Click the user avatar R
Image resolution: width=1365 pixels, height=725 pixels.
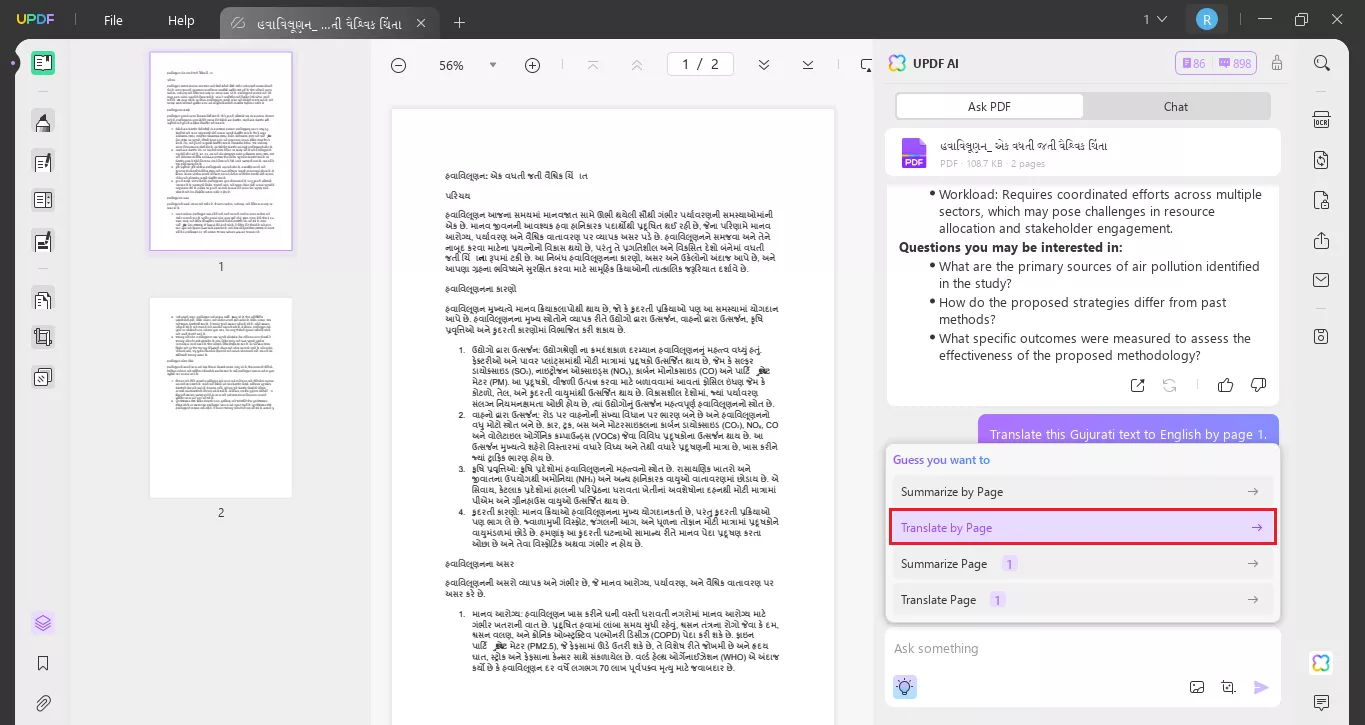click(x=1206, y=19)
